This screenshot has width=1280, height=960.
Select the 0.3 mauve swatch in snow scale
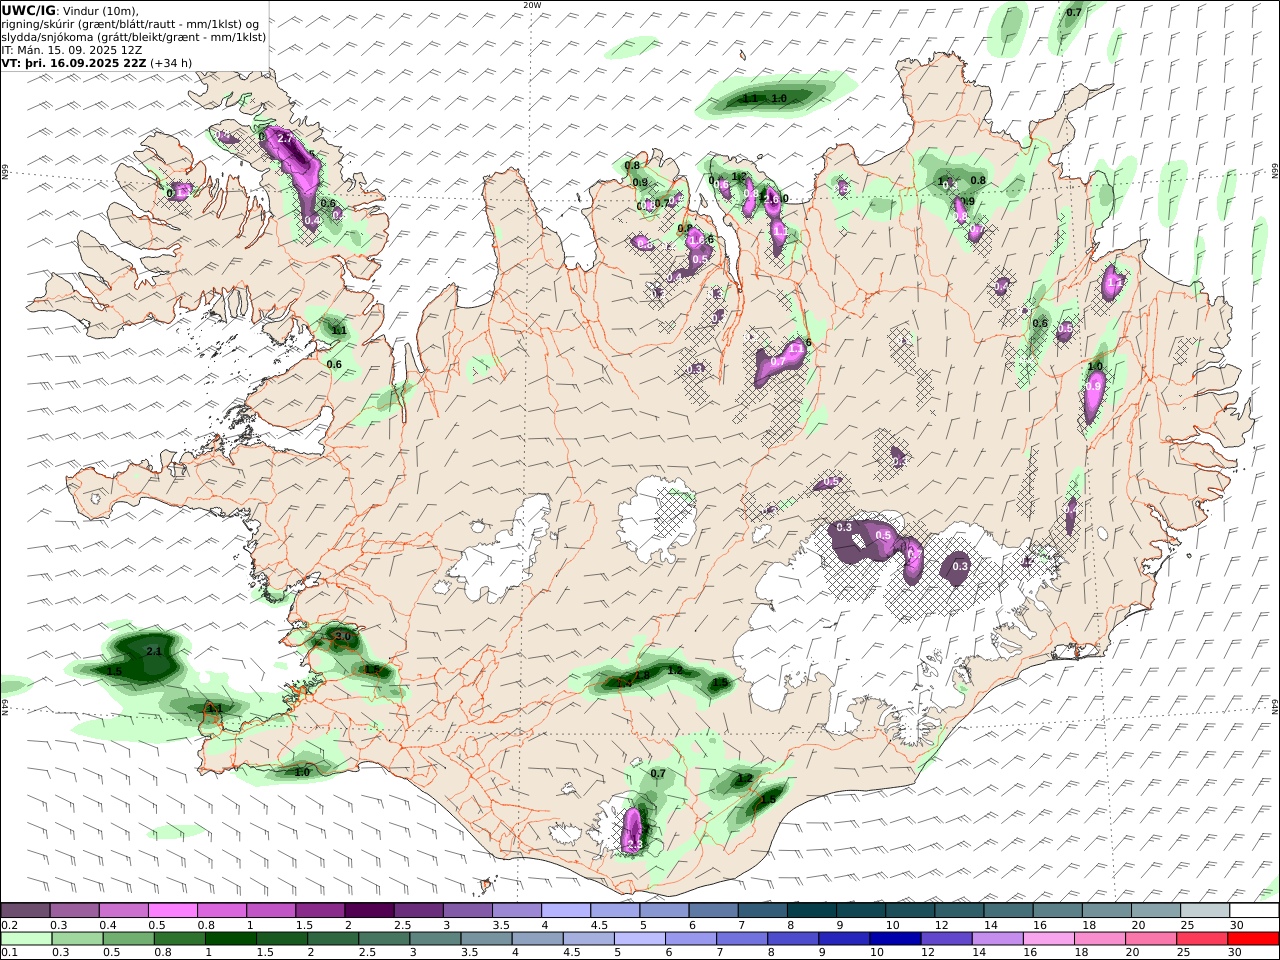click(74, 911)
